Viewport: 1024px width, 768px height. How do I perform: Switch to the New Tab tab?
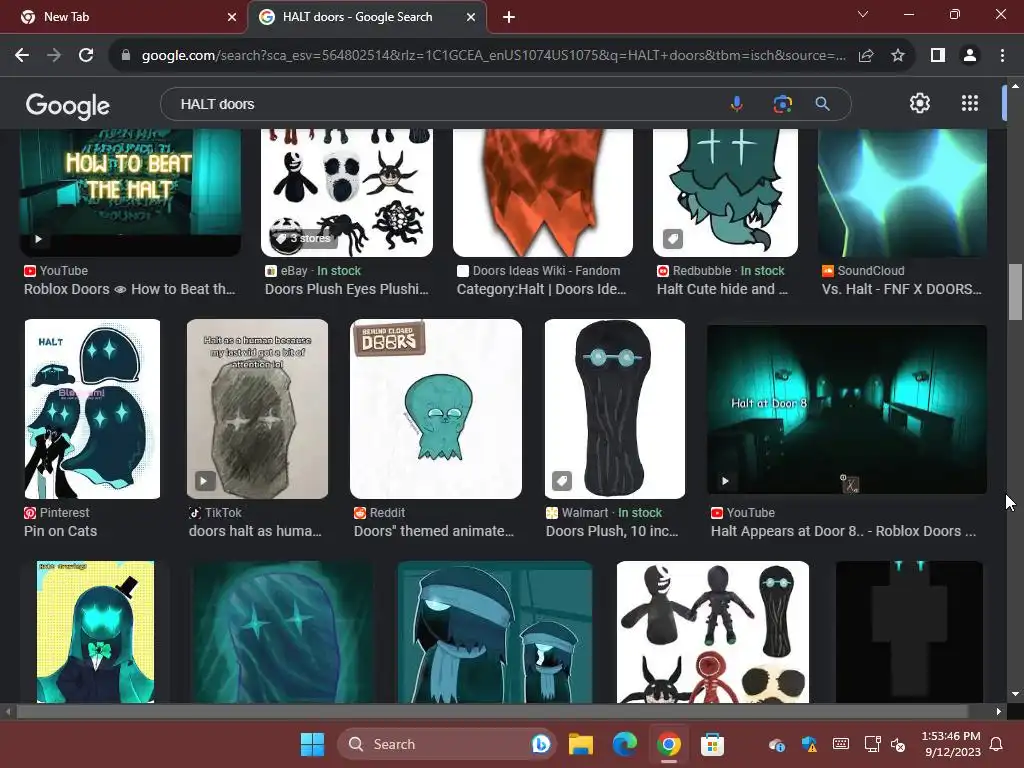(x=124, y=17)
